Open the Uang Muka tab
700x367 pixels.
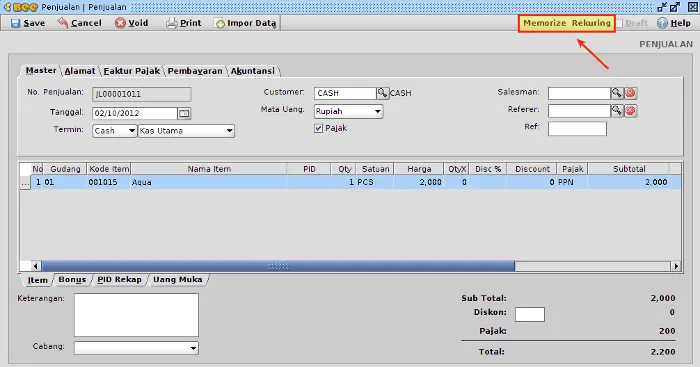click(x=177, y=279)
